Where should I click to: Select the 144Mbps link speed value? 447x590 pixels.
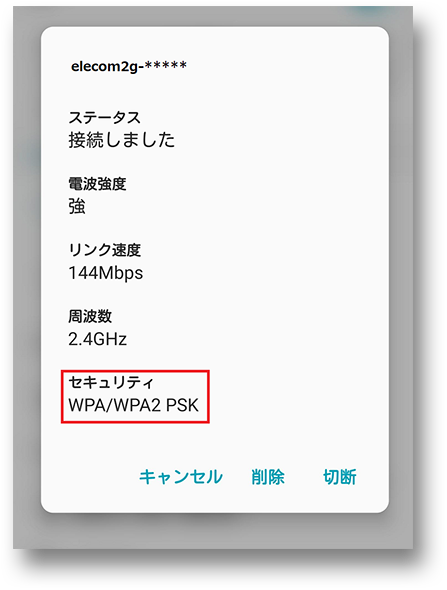tap(106, 273)
